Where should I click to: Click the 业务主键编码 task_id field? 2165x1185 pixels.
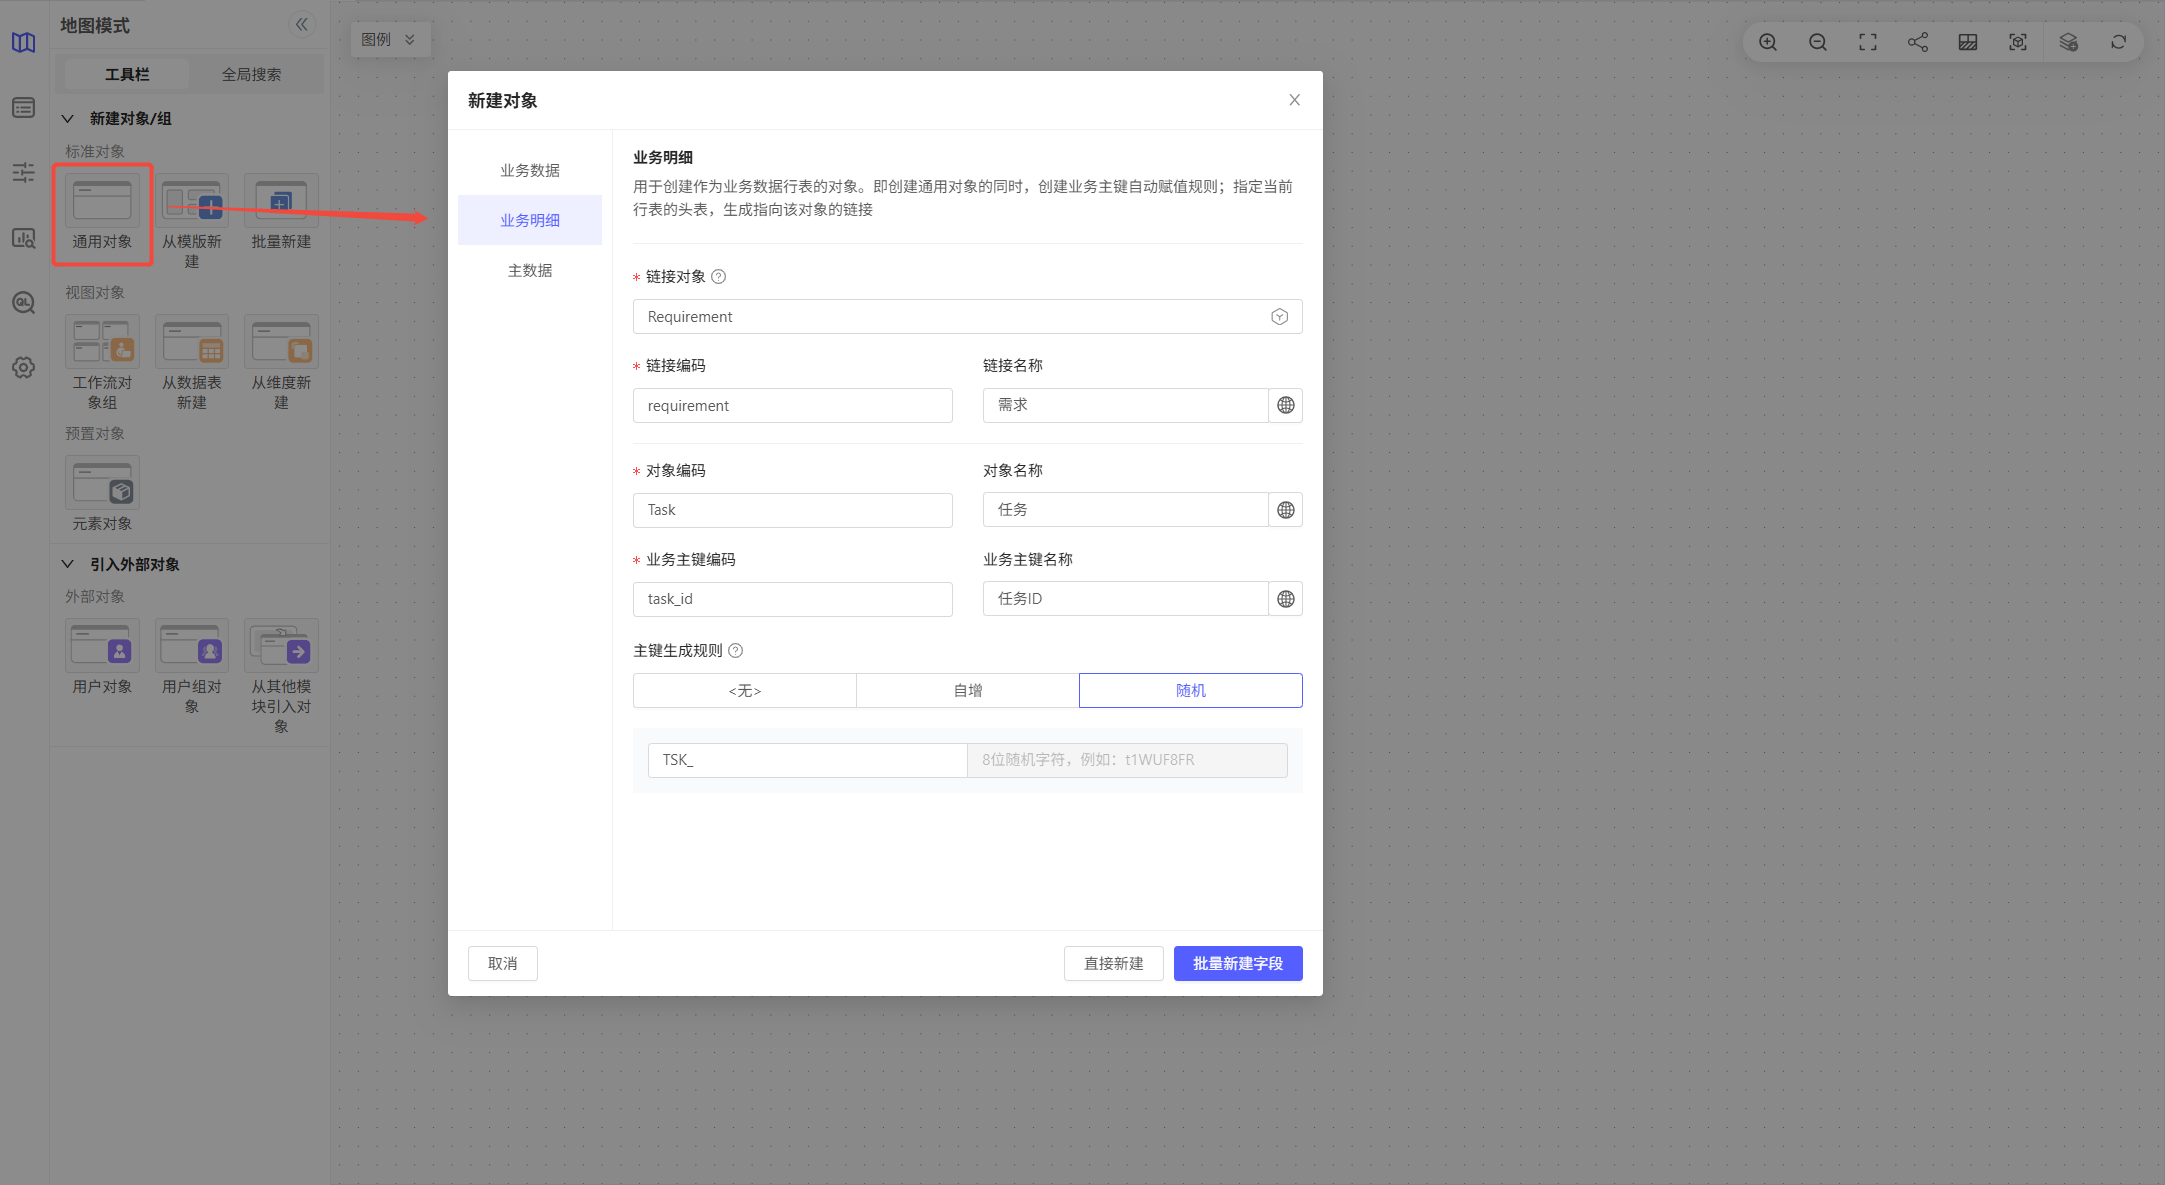792,599
